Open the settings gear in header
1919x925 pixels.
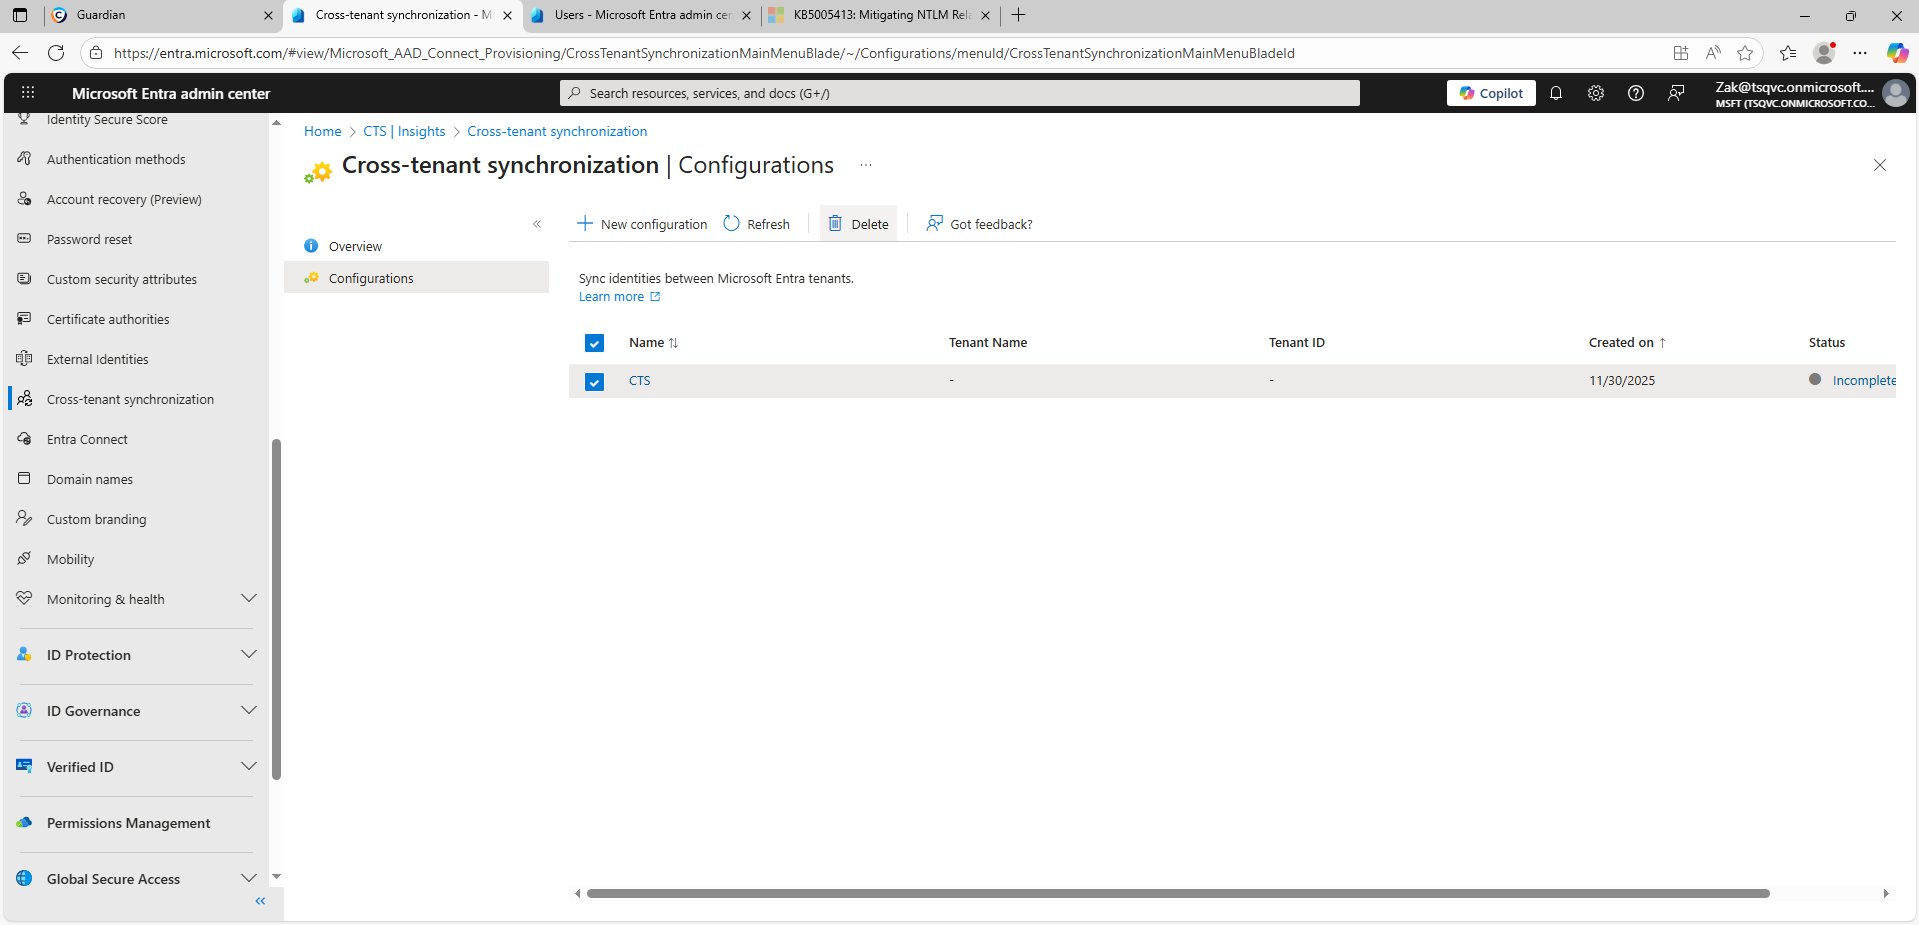(x=1596, y=93)
